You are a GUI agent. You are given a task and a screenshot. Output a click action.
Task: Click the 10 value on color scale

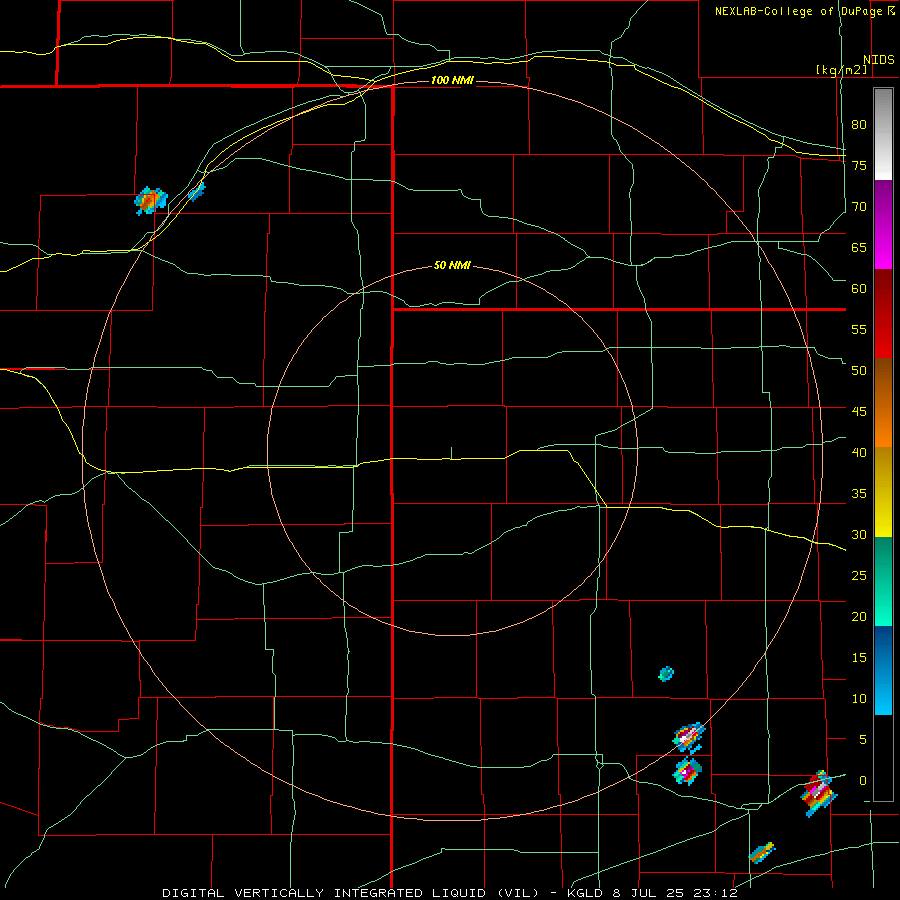click(859, 699)
